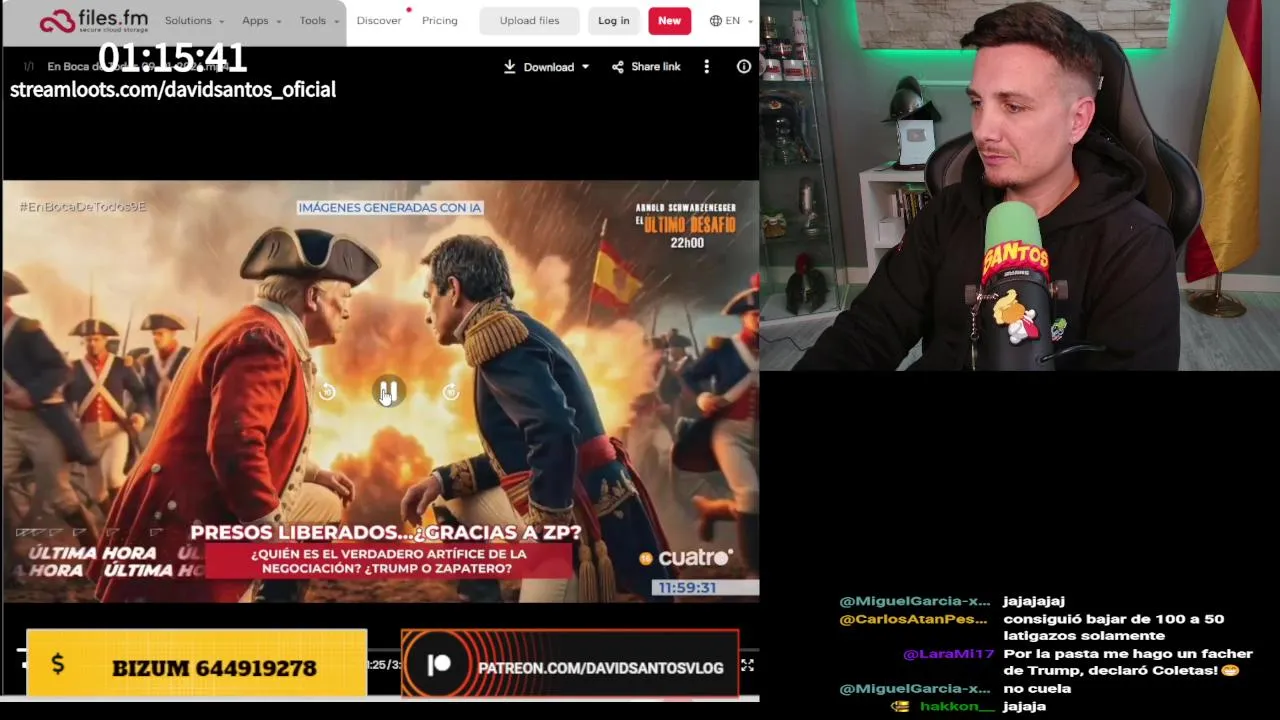Image resolution: width=1280 pixels, height=720 pixels.
Task: Click the webcam feed of the streamer
Action: pos(1020,185)
